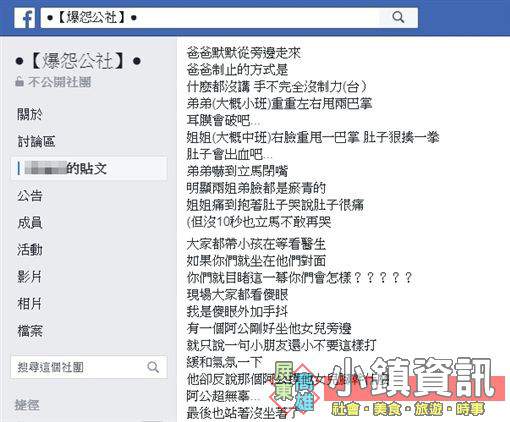Open the 公告 section
The image size is (510, 422).
(30, 195)
